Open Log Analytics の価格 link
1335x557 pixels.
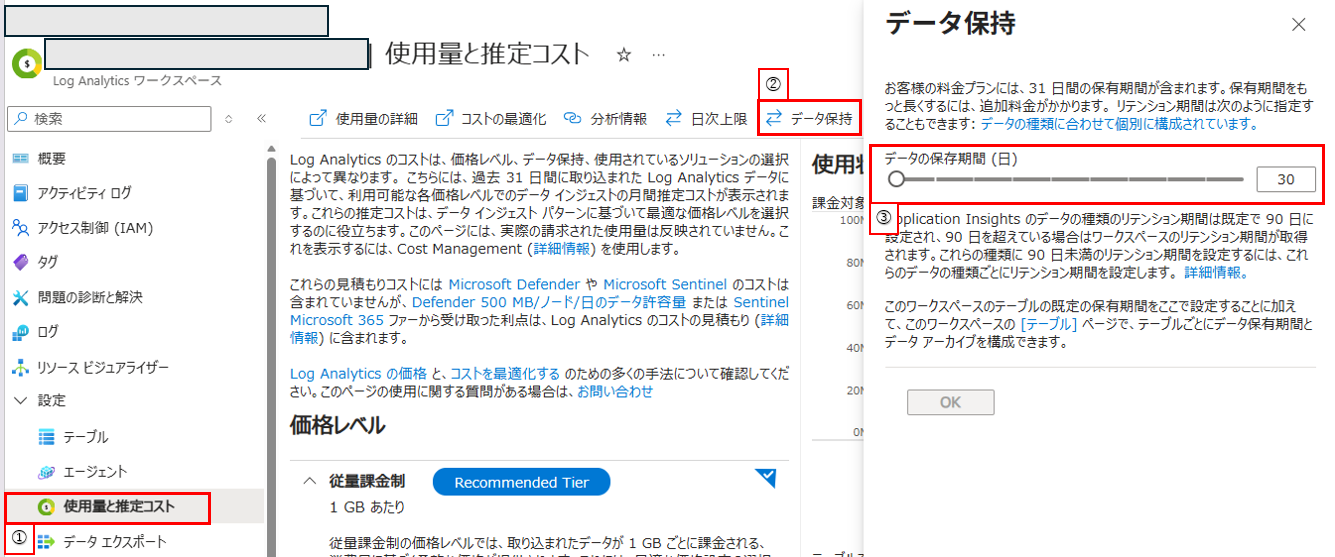coord(358,374)
